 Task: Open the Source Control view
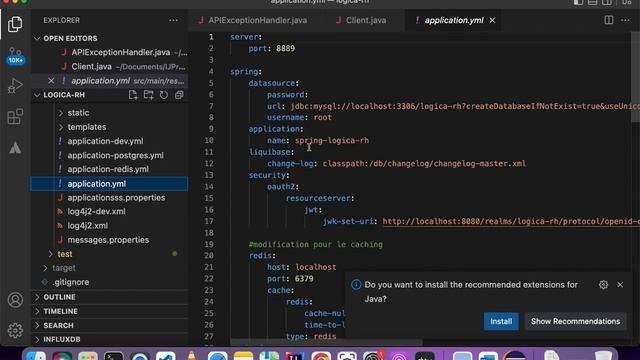[15, 56]
